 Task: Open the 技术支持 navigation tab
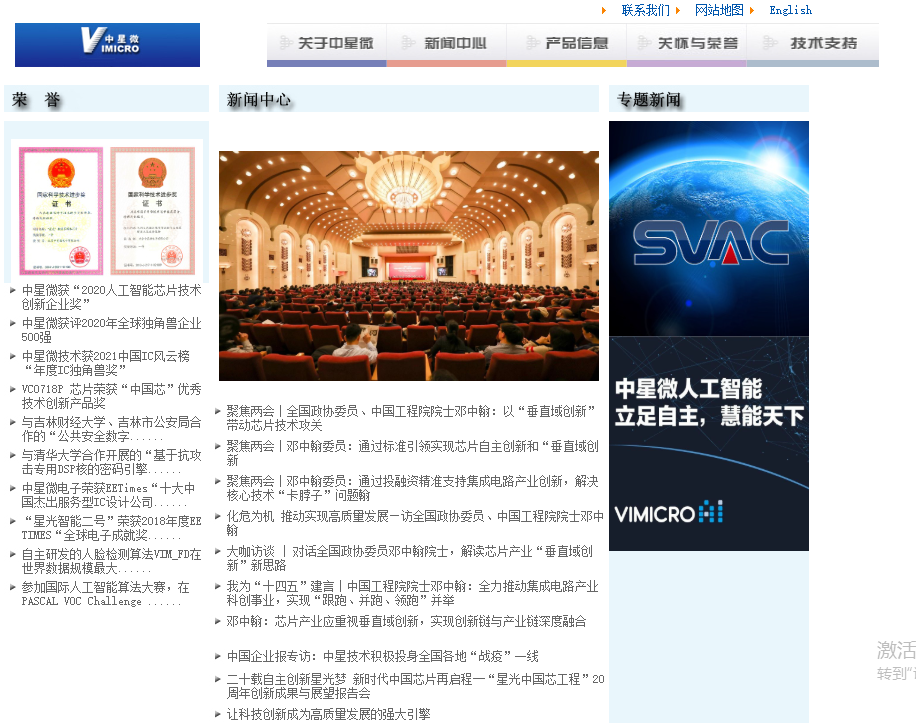(x=813, y=45)
